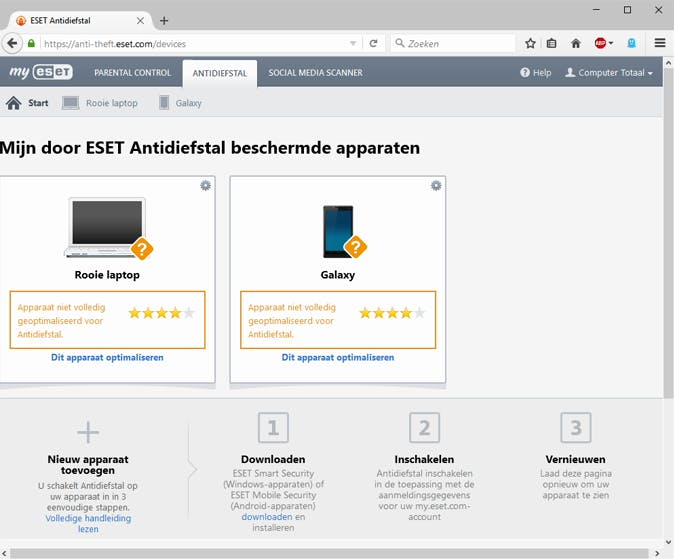Open the address bar history dropdown arrow
This screenshot has height=559, width=674.
[x=352, y=43]
